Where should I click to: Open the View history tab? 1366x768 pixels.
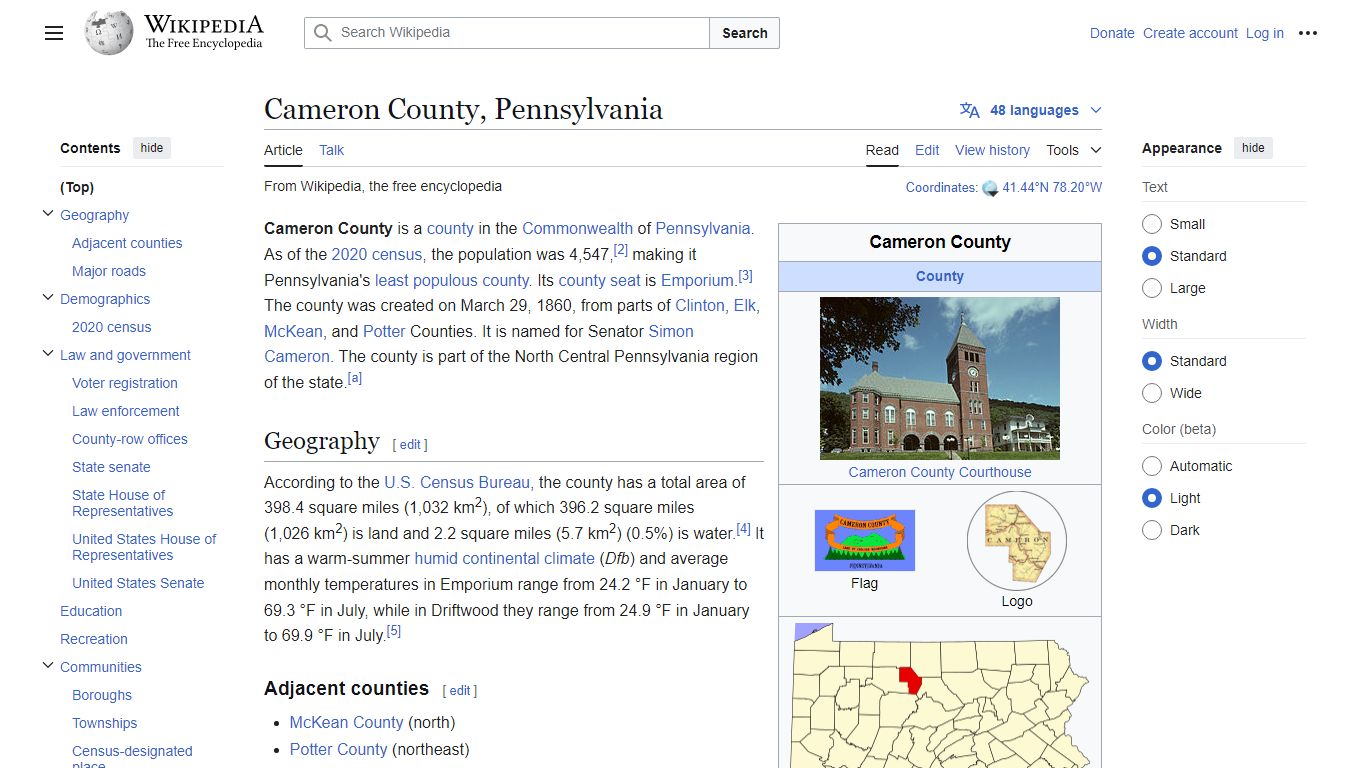(x=992, y=150)
